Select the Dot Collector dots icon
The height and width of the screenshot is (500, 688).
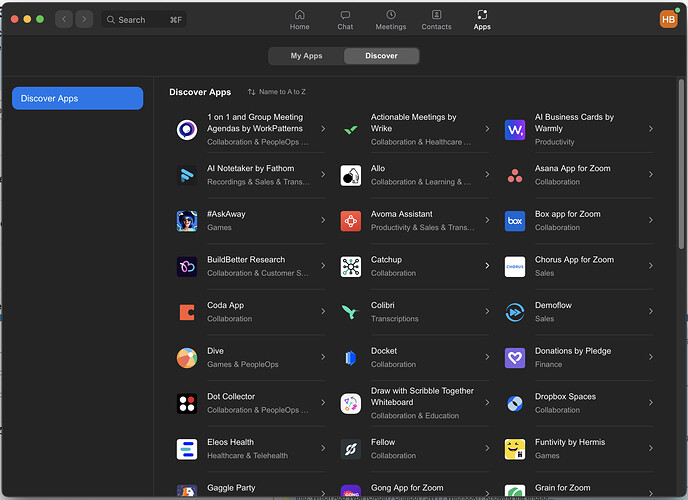[187, 403]
